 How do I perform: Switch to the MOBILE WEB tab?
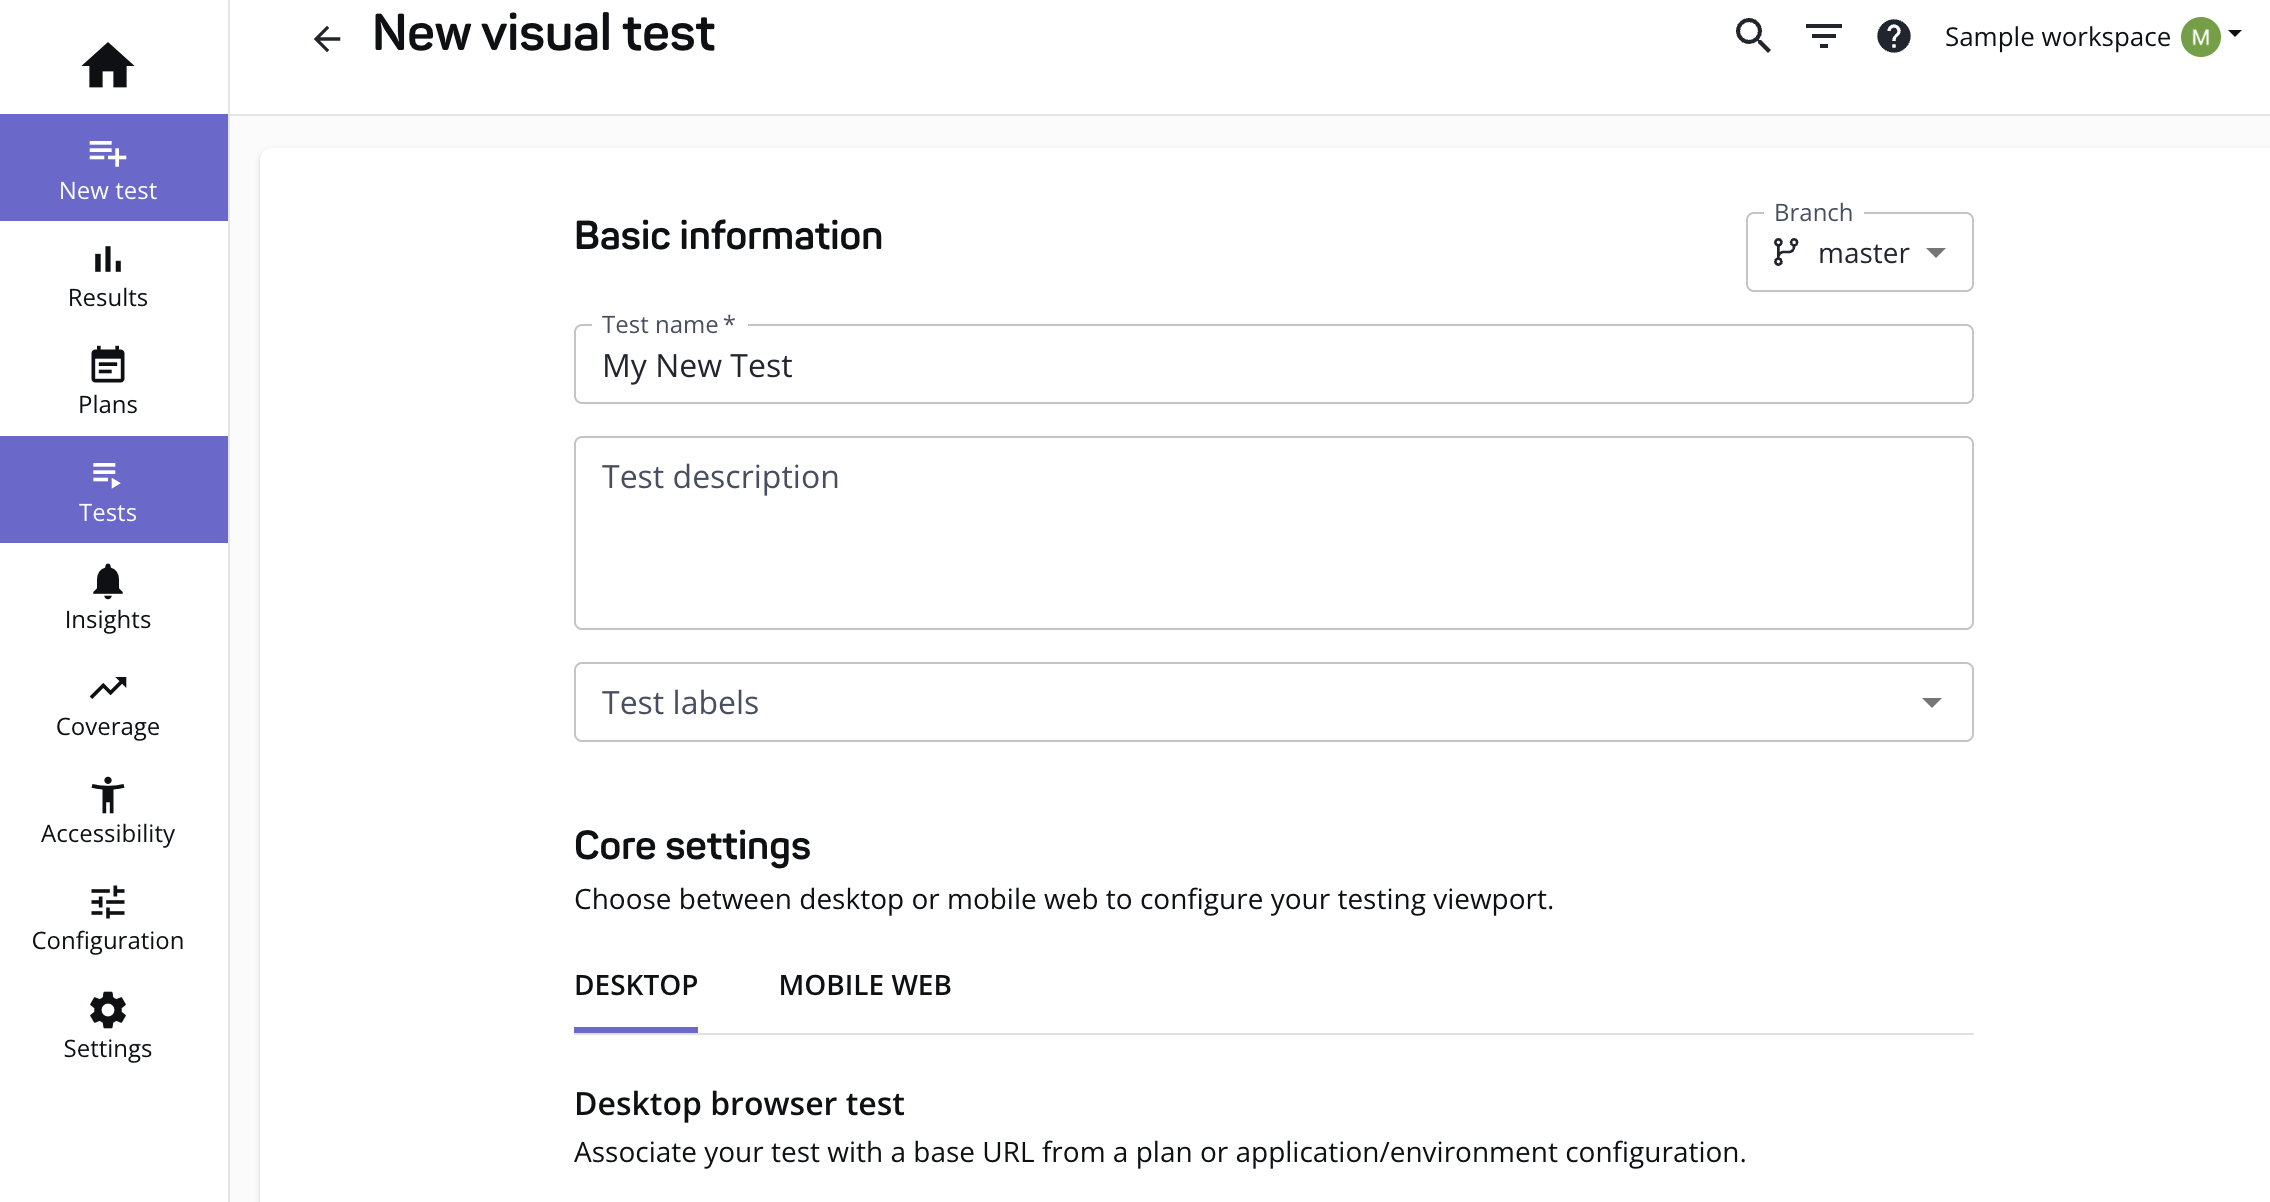pyautogui.click(x=865, y=985)
